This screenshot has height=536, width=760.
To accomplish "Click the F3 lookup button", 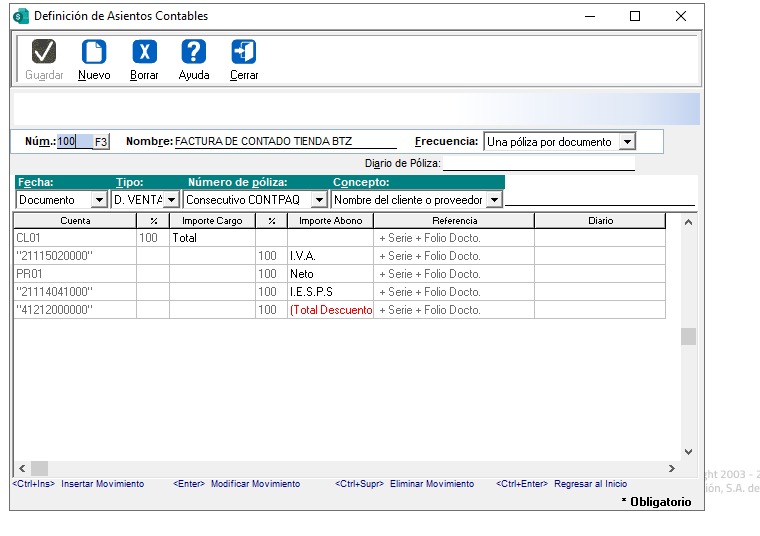I will (x=101, y=142).
